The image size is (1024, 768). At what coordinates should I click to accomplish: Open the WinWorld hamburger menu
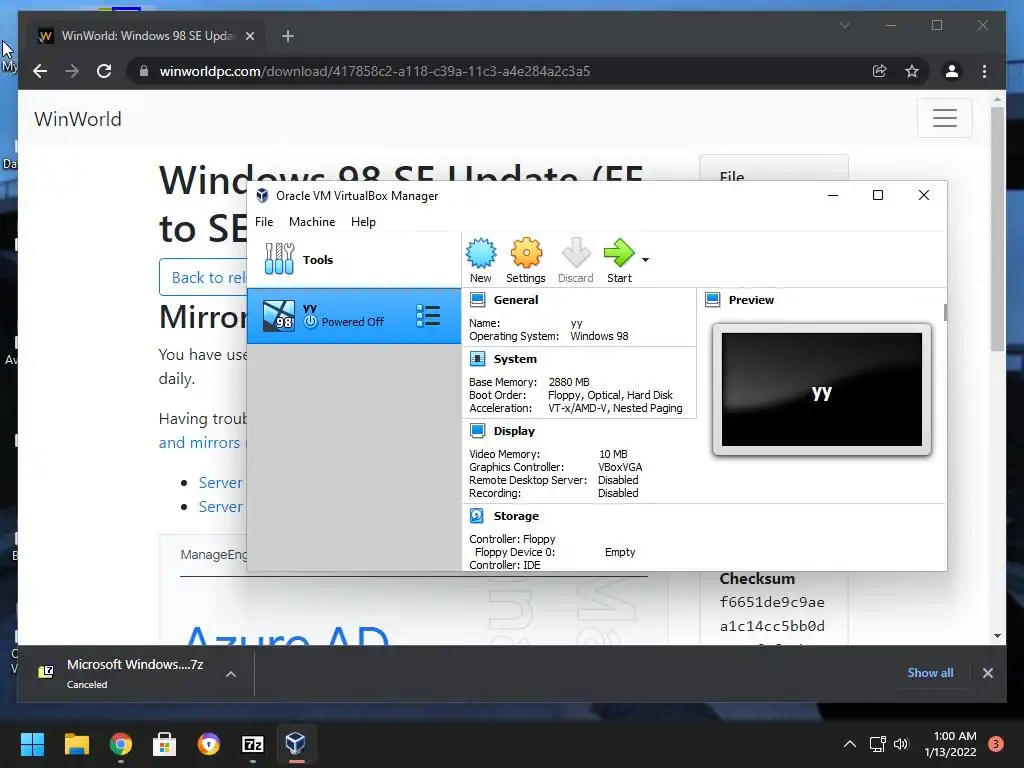[944, 118]
